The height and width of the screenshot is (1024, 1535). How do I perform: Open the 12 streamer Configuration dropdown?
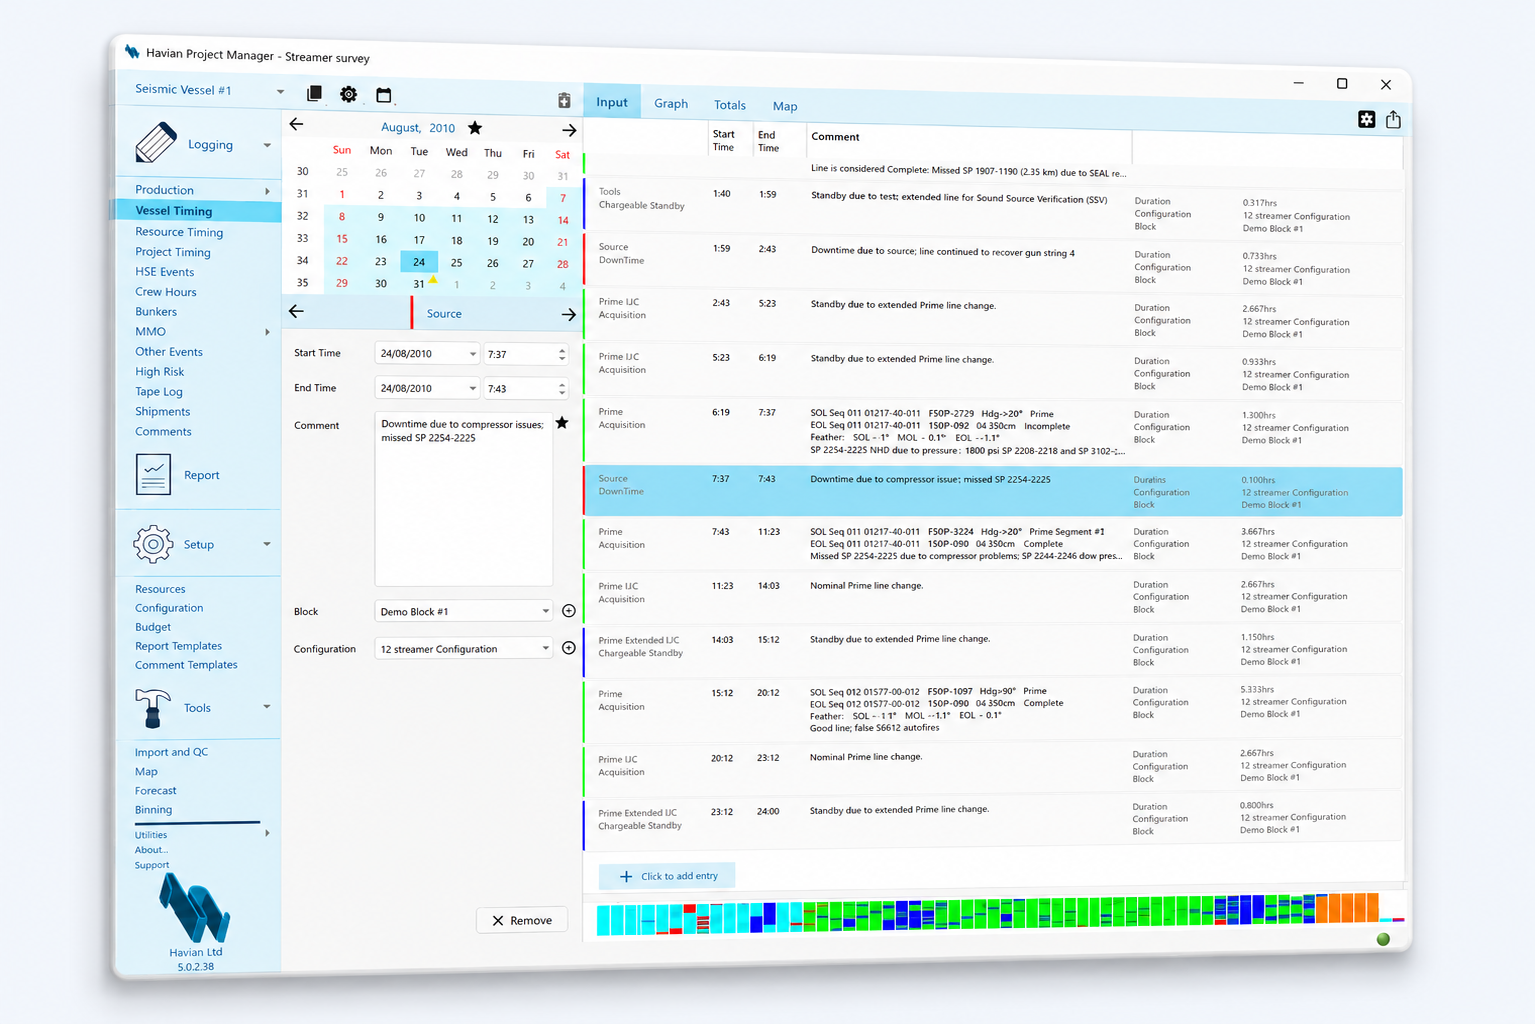545,648
